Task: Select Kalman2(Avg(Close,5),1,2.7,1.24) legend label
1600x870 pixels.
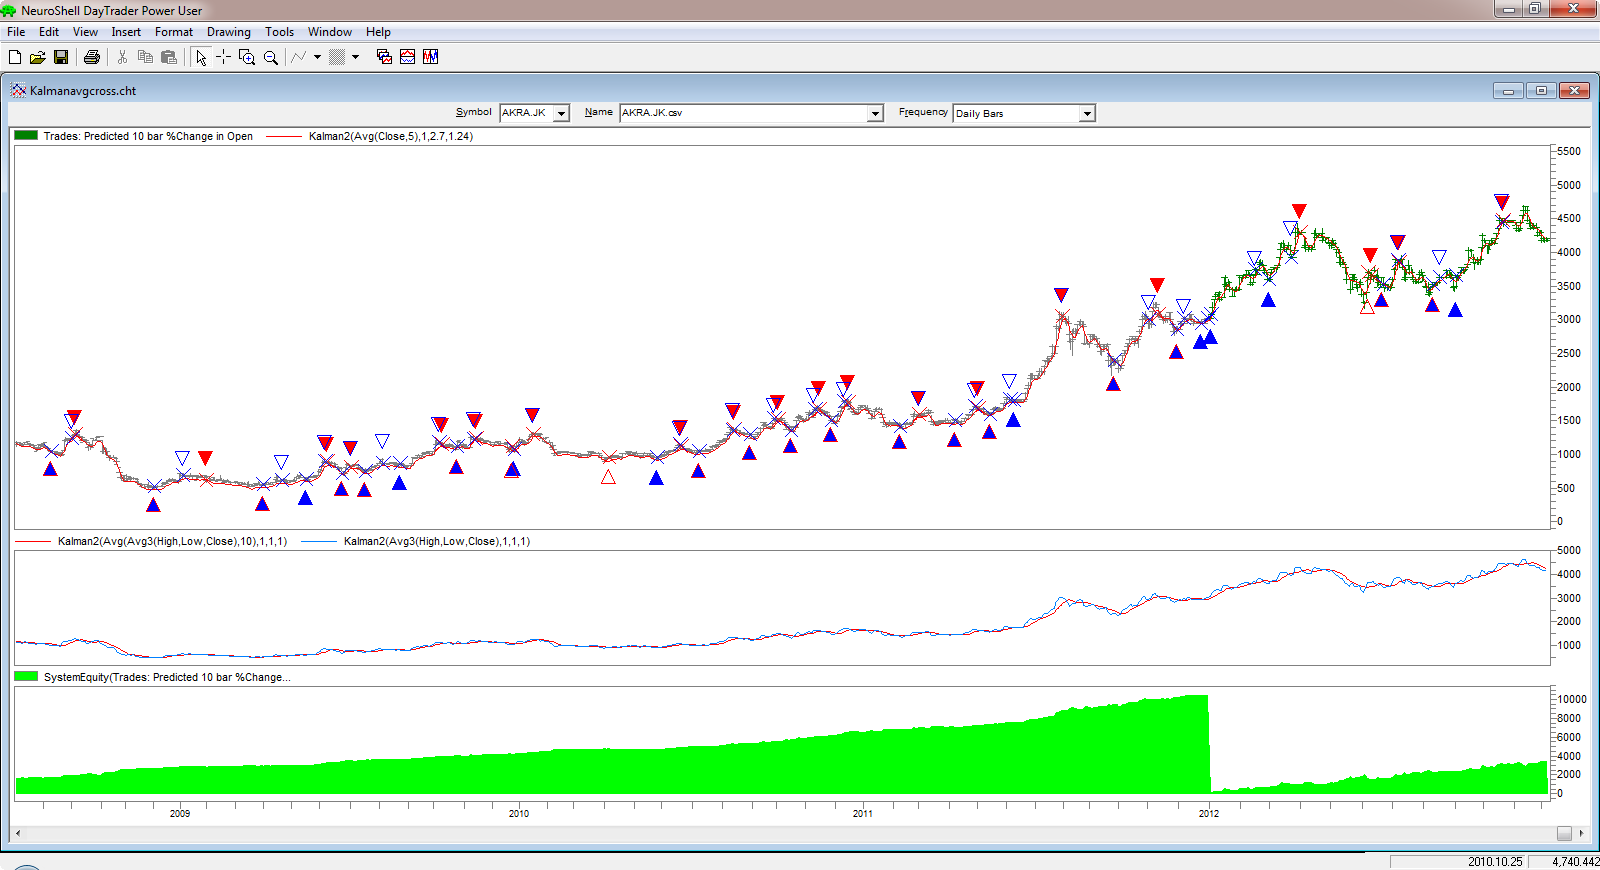Action: point(391,136)
